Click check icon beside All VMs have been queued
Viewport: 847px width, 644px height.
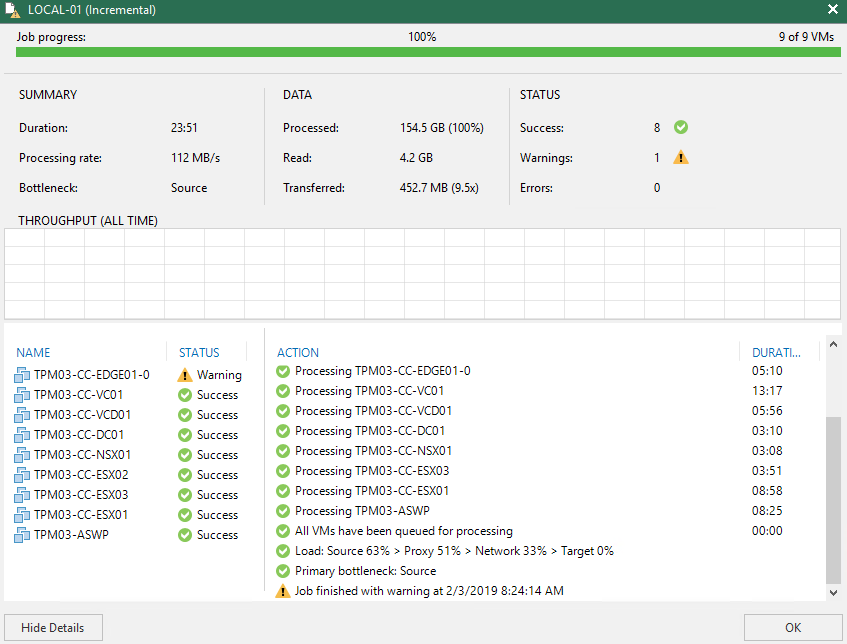[283, 531]
